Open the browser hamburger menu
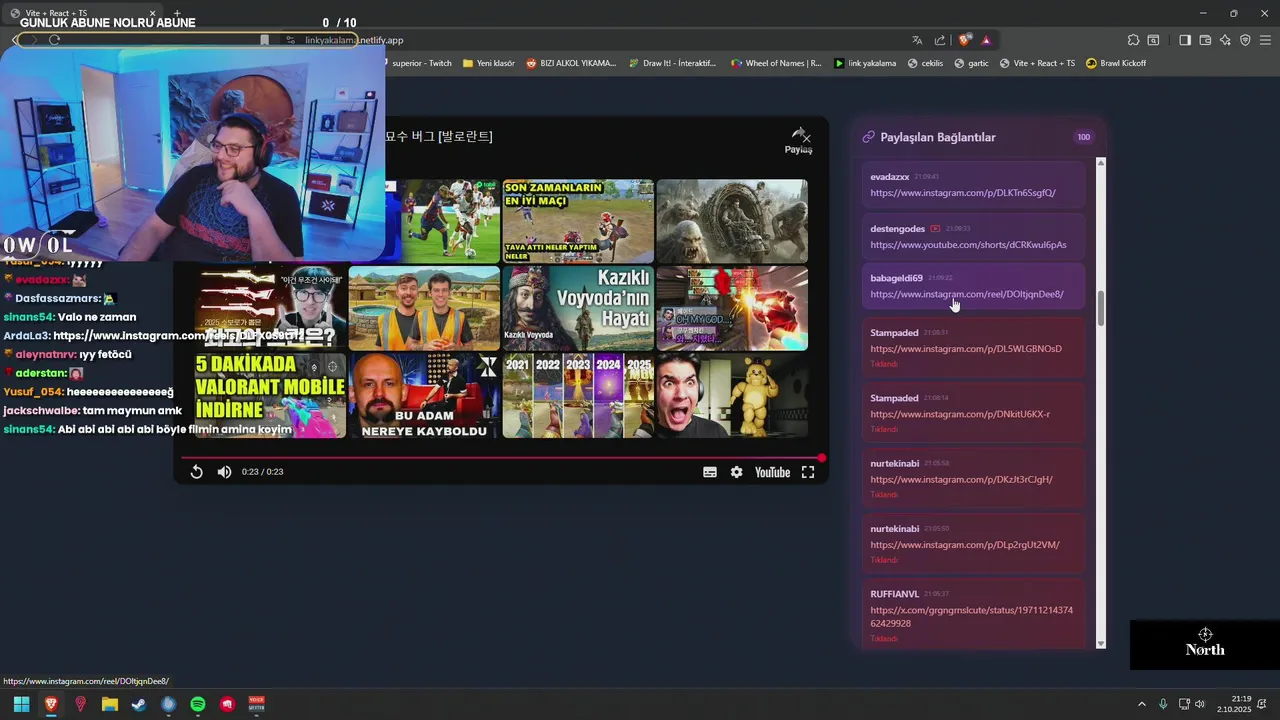This screenshot has height=720, width=1280. pyautogui.click(x=1265, y=40)
